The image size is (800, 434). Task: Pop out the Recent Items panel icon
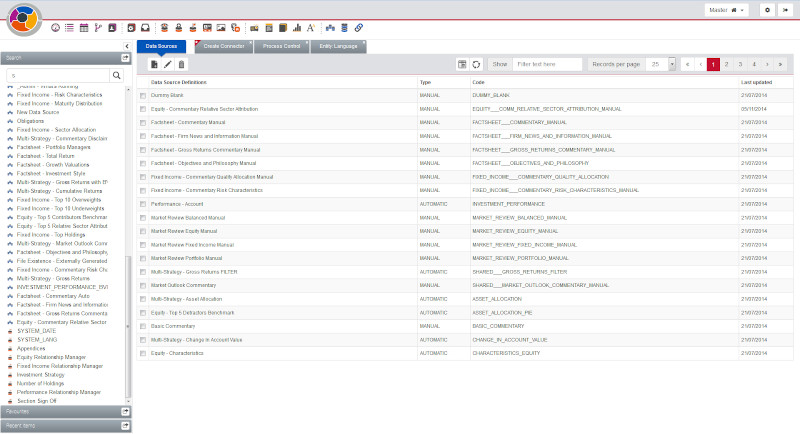pyautogui.click(x=125, y=425)
